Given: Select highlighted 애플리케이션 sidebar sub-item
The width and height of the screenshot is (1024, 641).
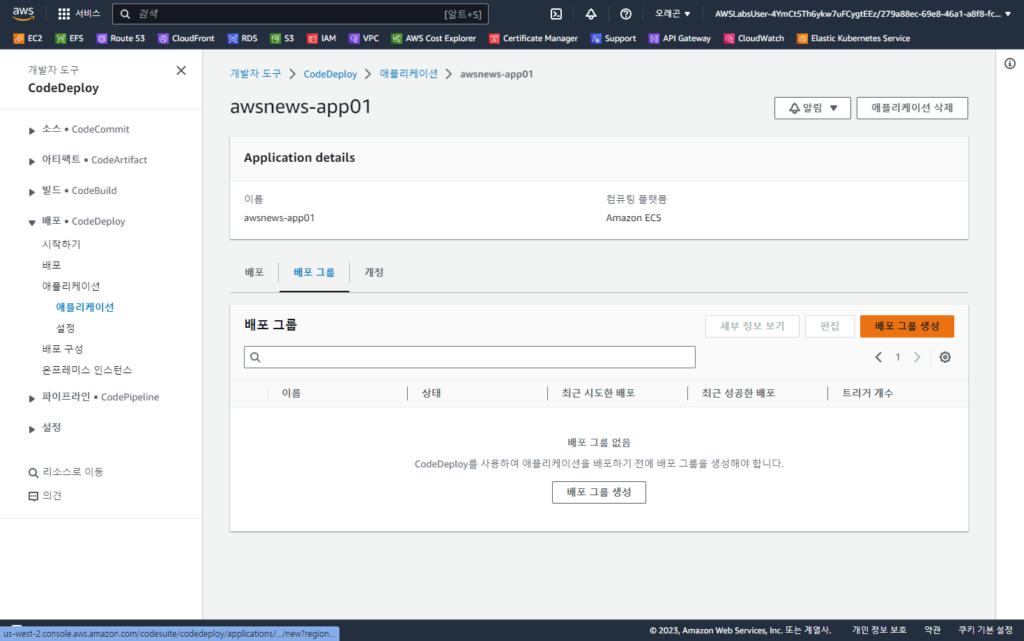Looking at the screenshot, I should pos(85,307).
